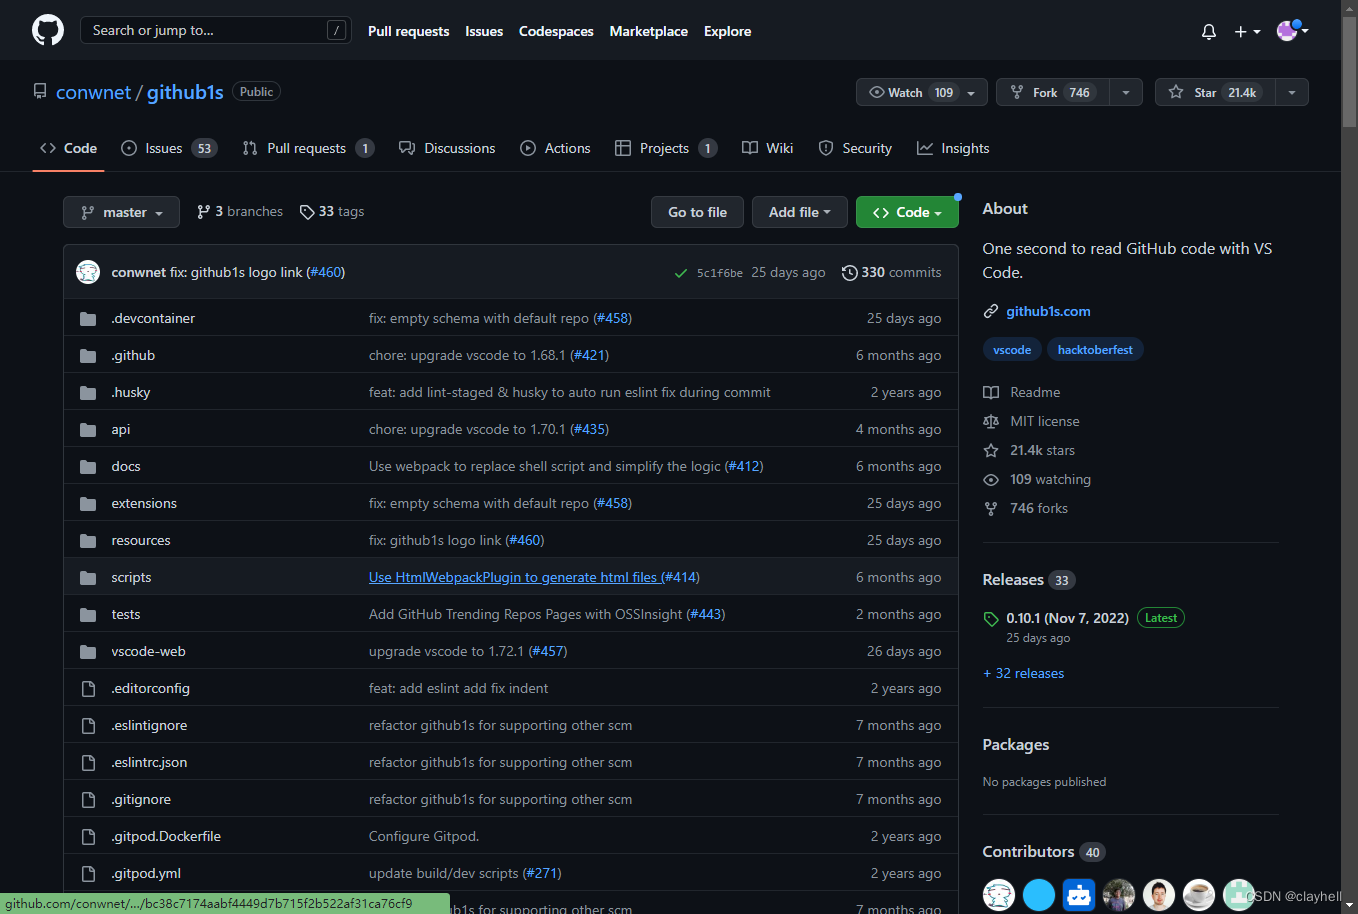Open the Security tab
Image resolution: width=1358 pixels, height=914 pixels.
click(x=855, y=148)
